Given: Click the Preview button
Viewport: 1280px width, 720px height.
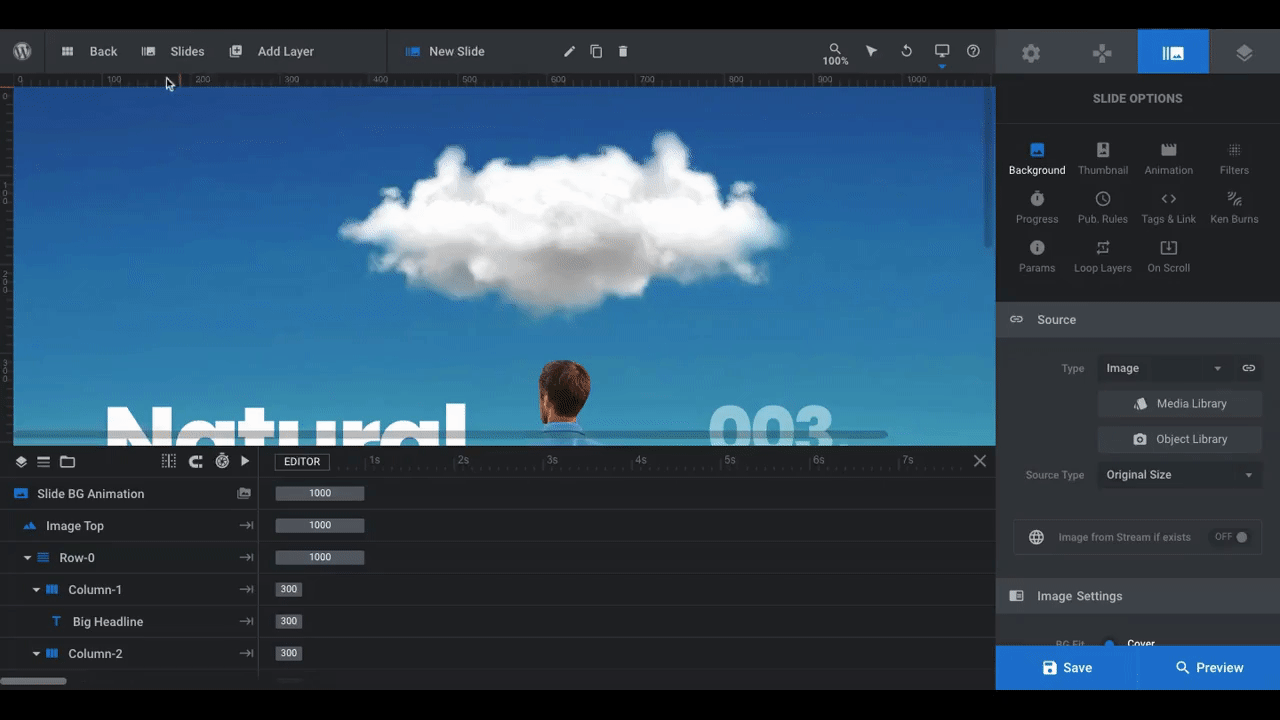Looking at the screenshot, I should click(x=1209, y=668).
